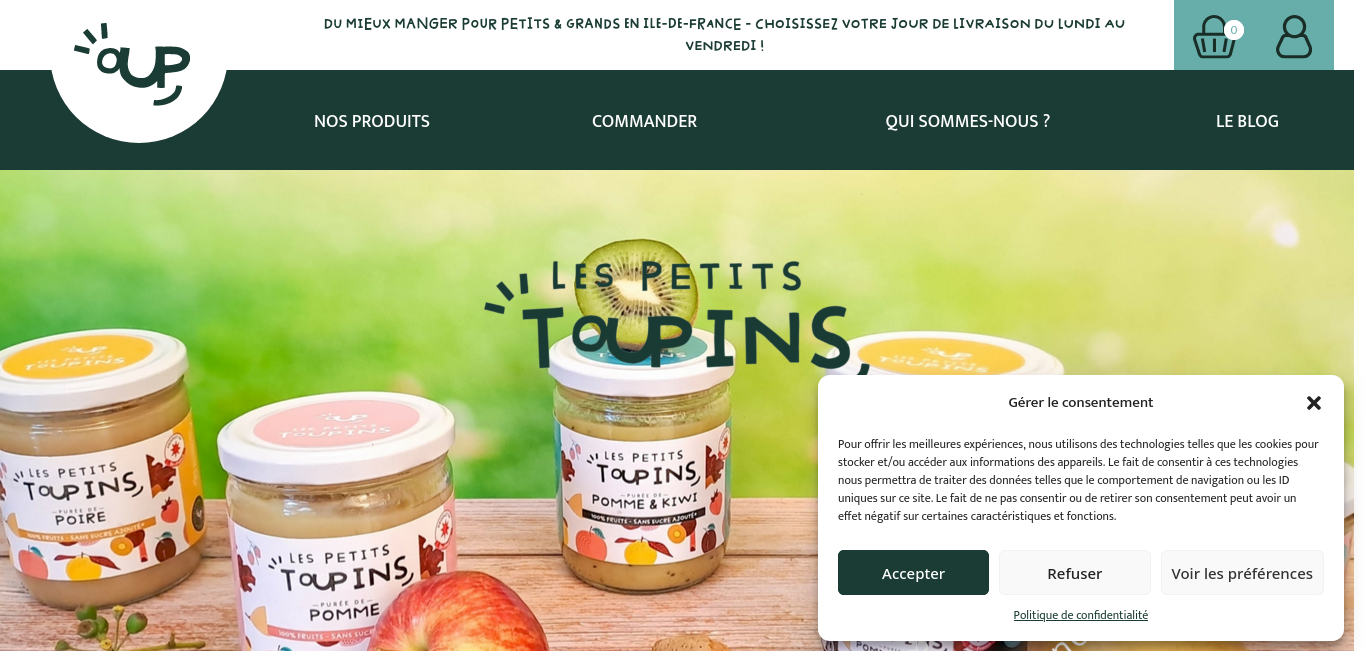Click the cart item count badge
Image resolution: width=1366 pixels, height=651 pixels.
pyautogui.click(x=1234, y=30)
